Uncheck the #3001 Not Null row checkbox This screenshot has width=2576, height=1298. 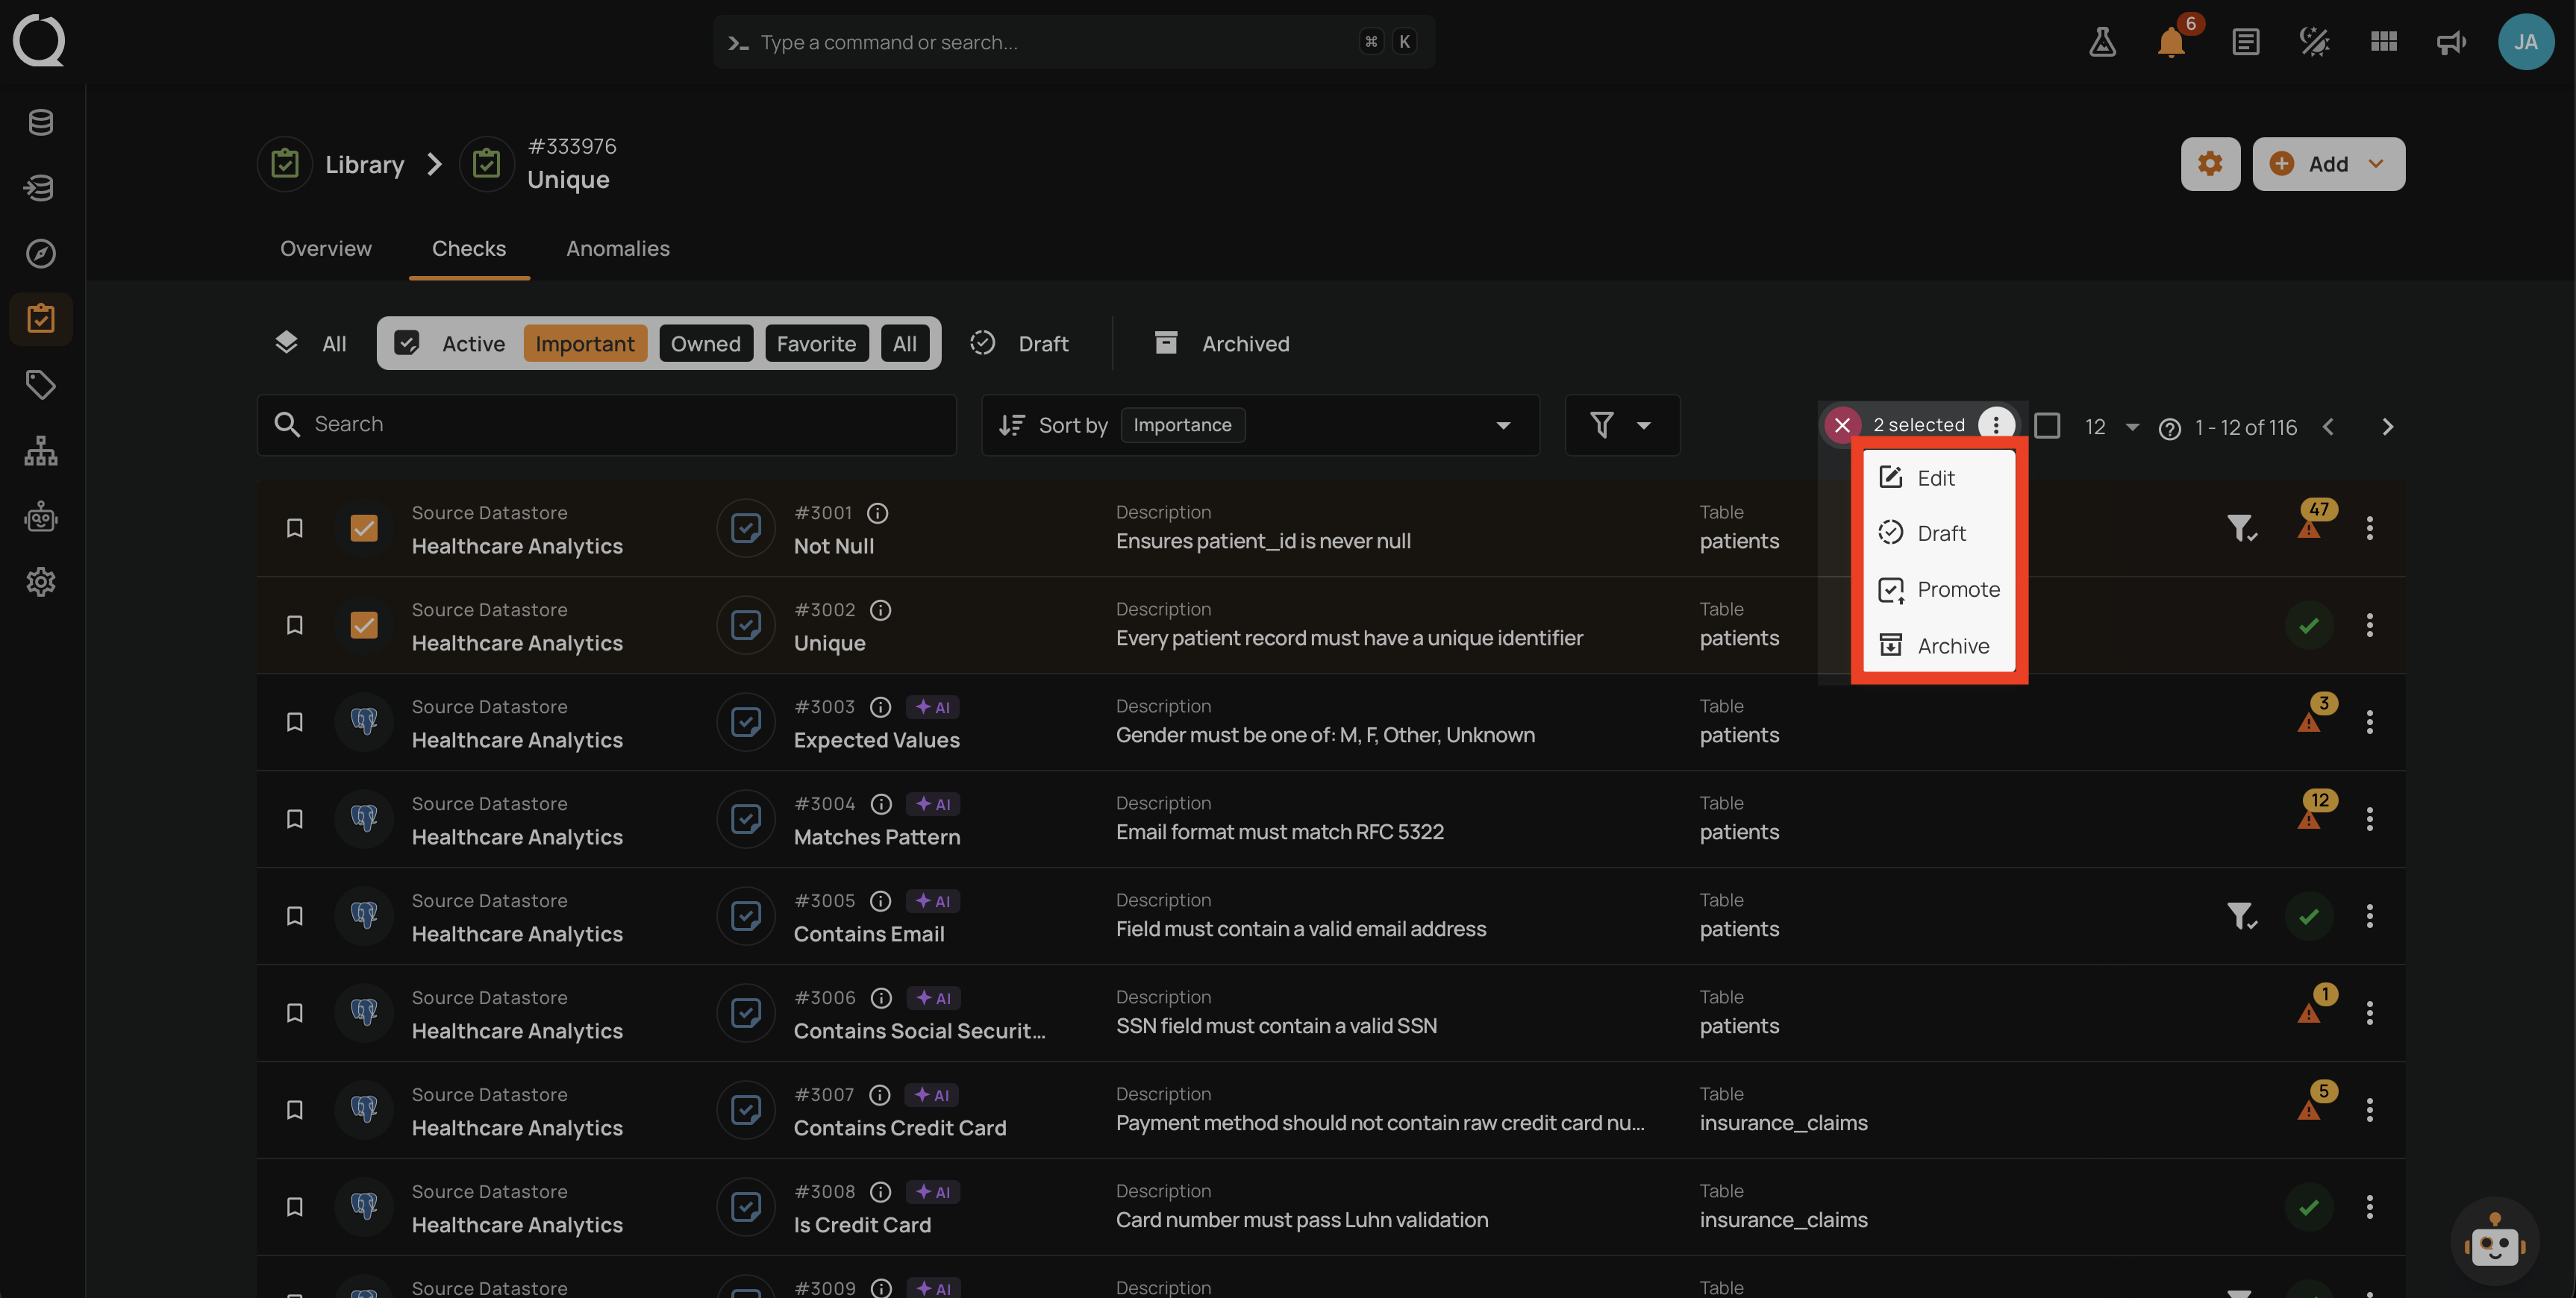364,528
